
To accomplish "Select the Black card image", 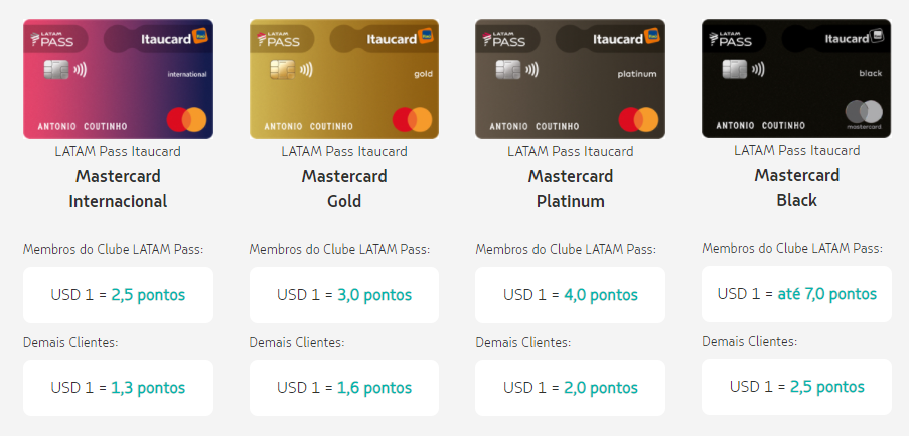I will tap(797, 78).
